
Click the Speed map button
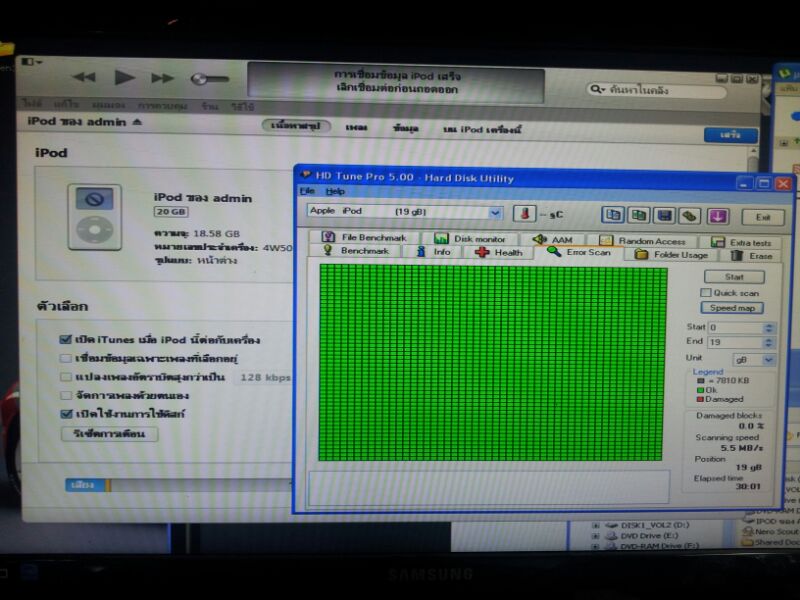[733, 308]
